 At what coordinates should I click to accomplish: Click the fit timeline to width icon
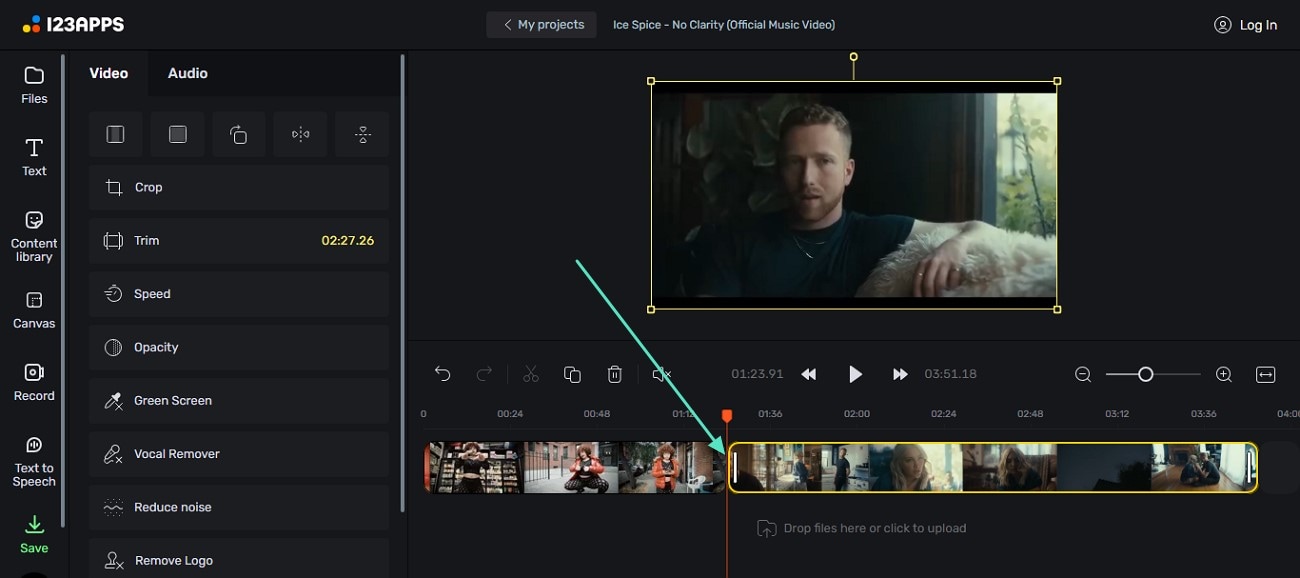1266,374
